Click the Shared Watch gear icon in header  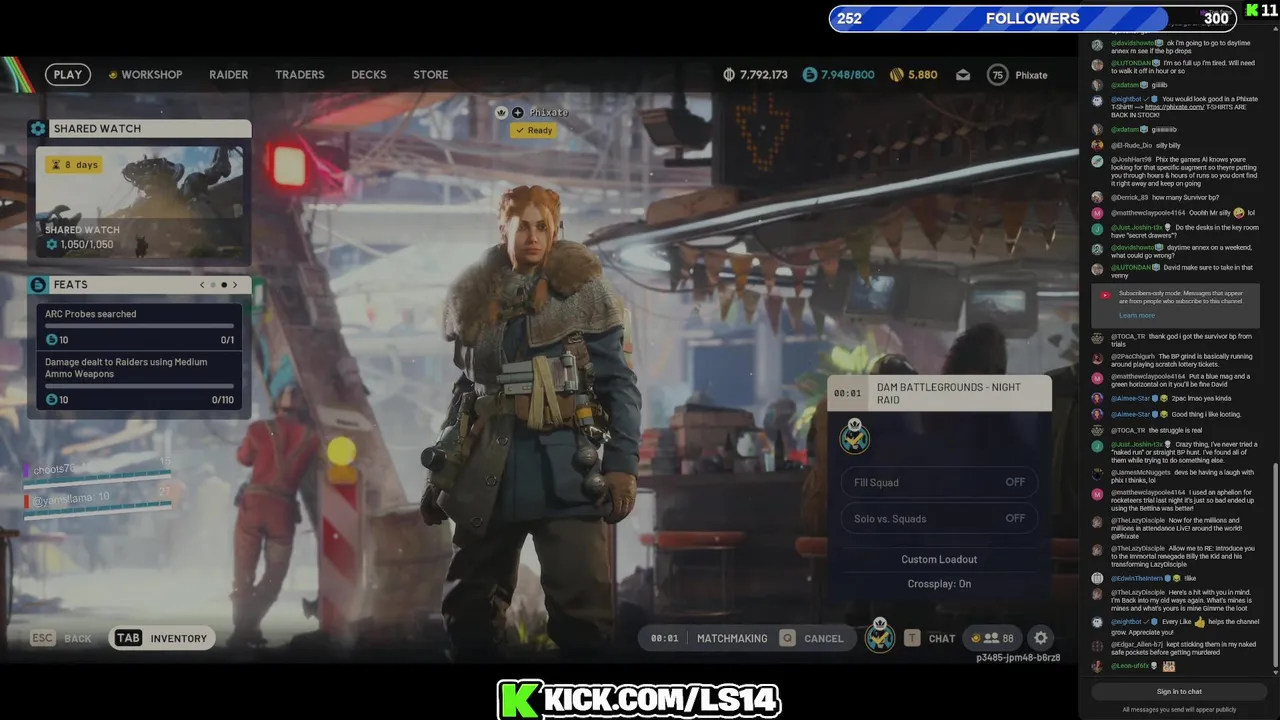coord(38,128)
